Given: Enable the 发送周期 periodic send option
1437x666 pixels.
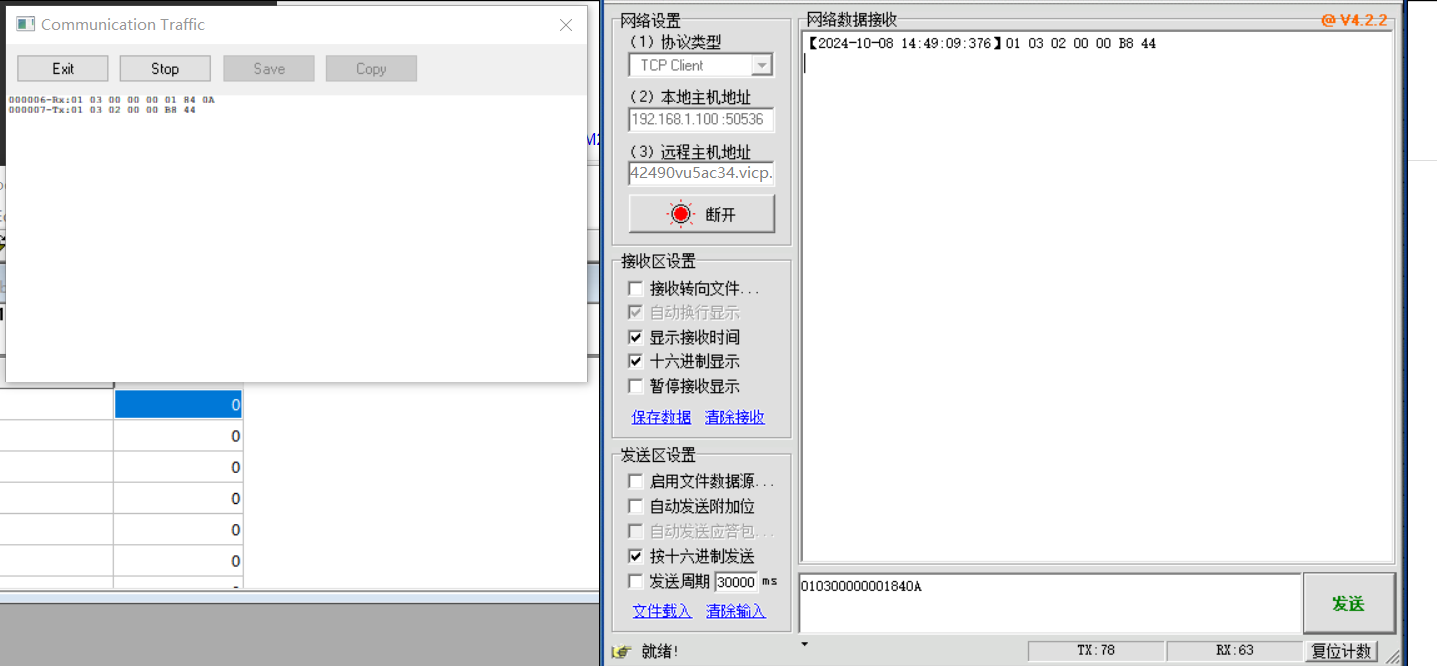Looking at the screenshot, I should tap(636, 581).
